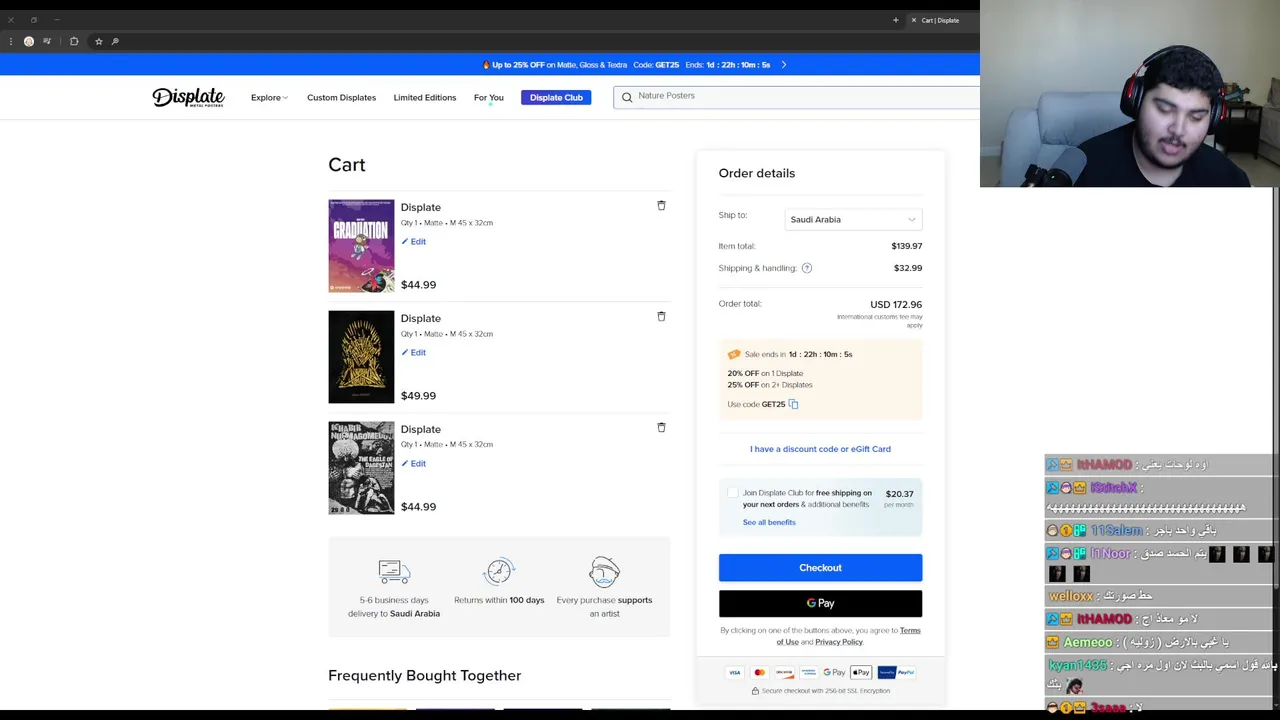
Task: Open the For You page
Action: [x=488, y=97]
